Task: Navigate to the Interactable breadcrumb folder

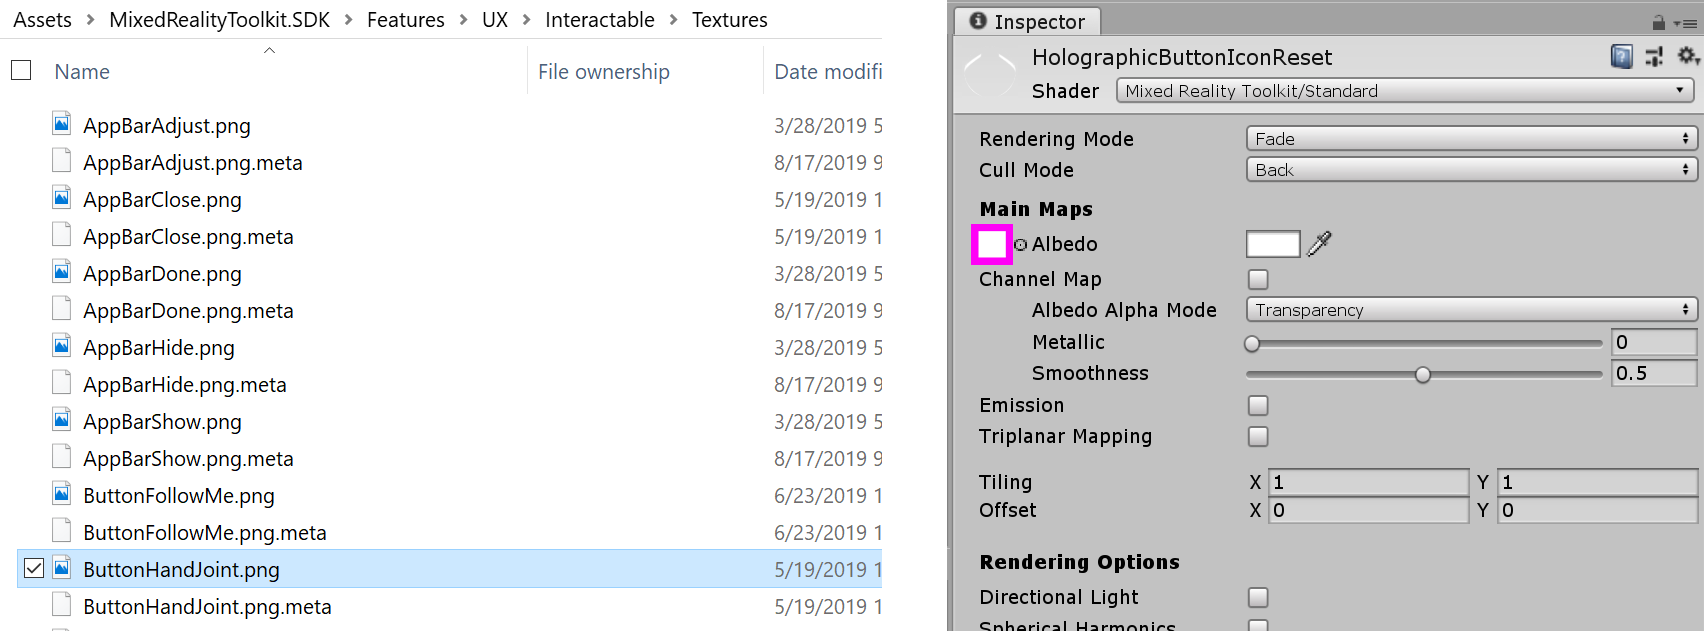Action: point(599,20)
